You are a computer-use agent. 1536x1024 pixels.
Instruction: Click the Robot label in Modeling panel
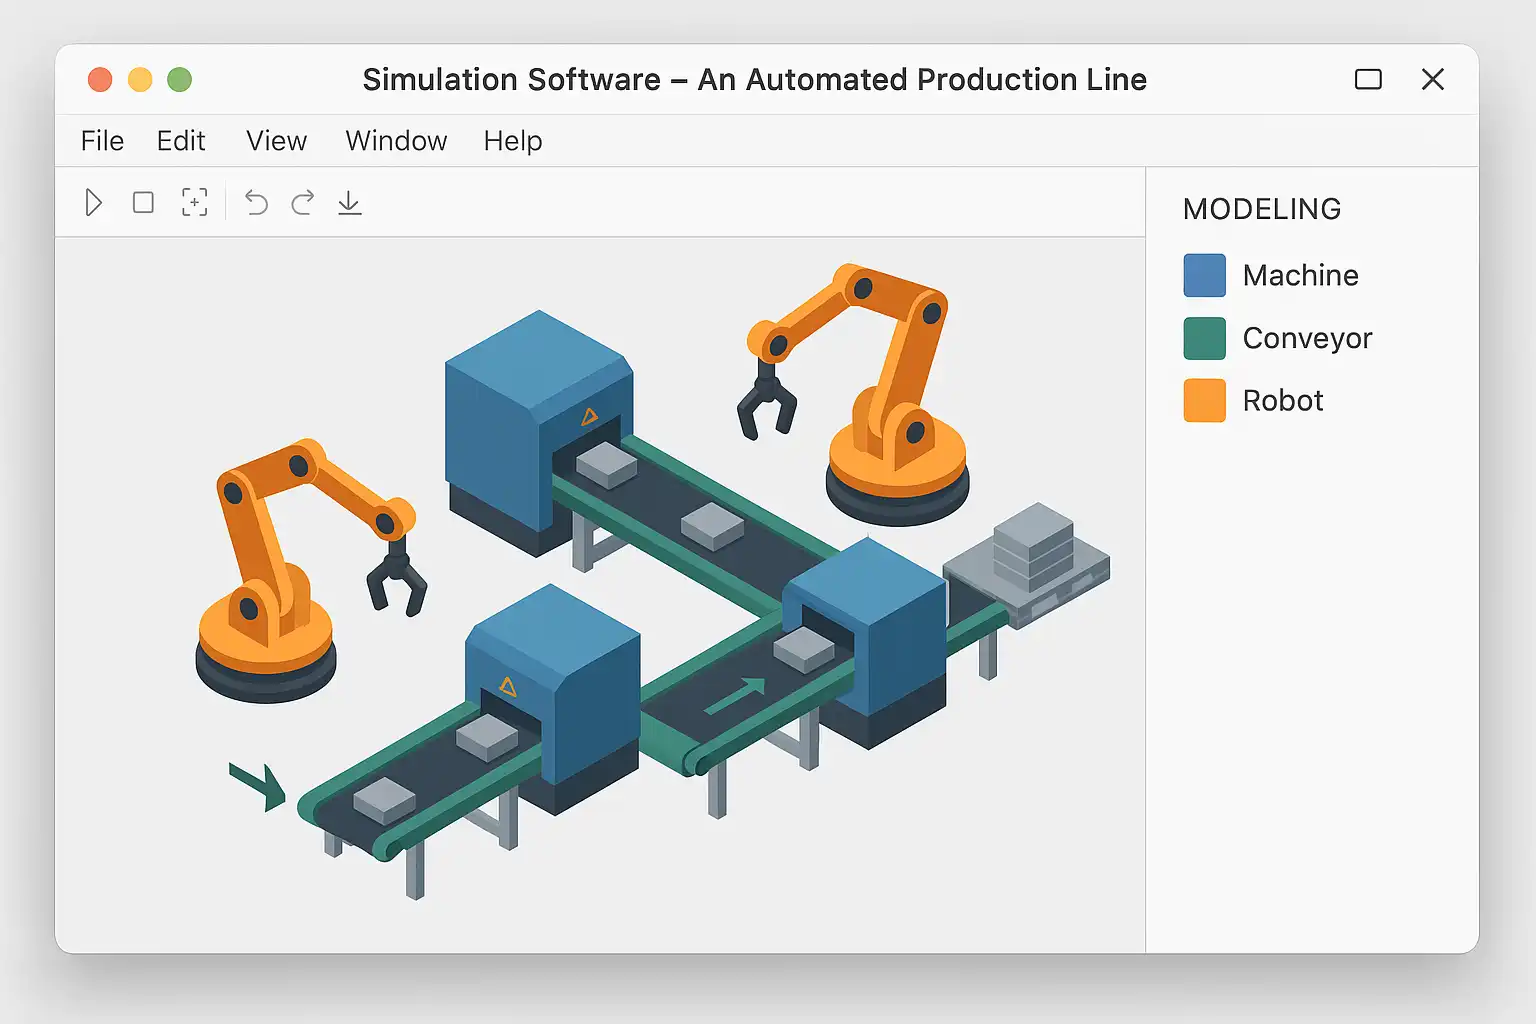coord(1283,400)
